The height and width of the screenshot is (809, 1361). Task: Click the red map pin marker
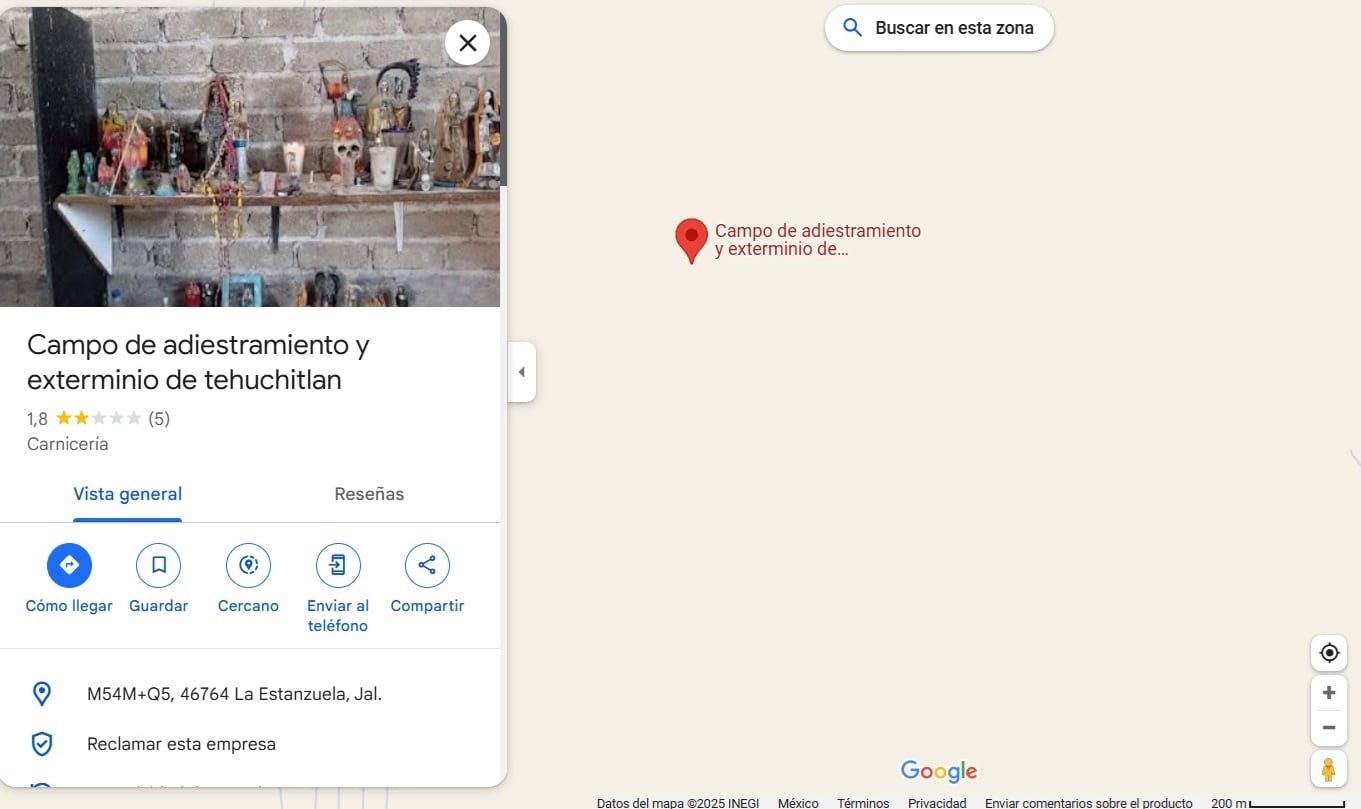pos(691,239)
